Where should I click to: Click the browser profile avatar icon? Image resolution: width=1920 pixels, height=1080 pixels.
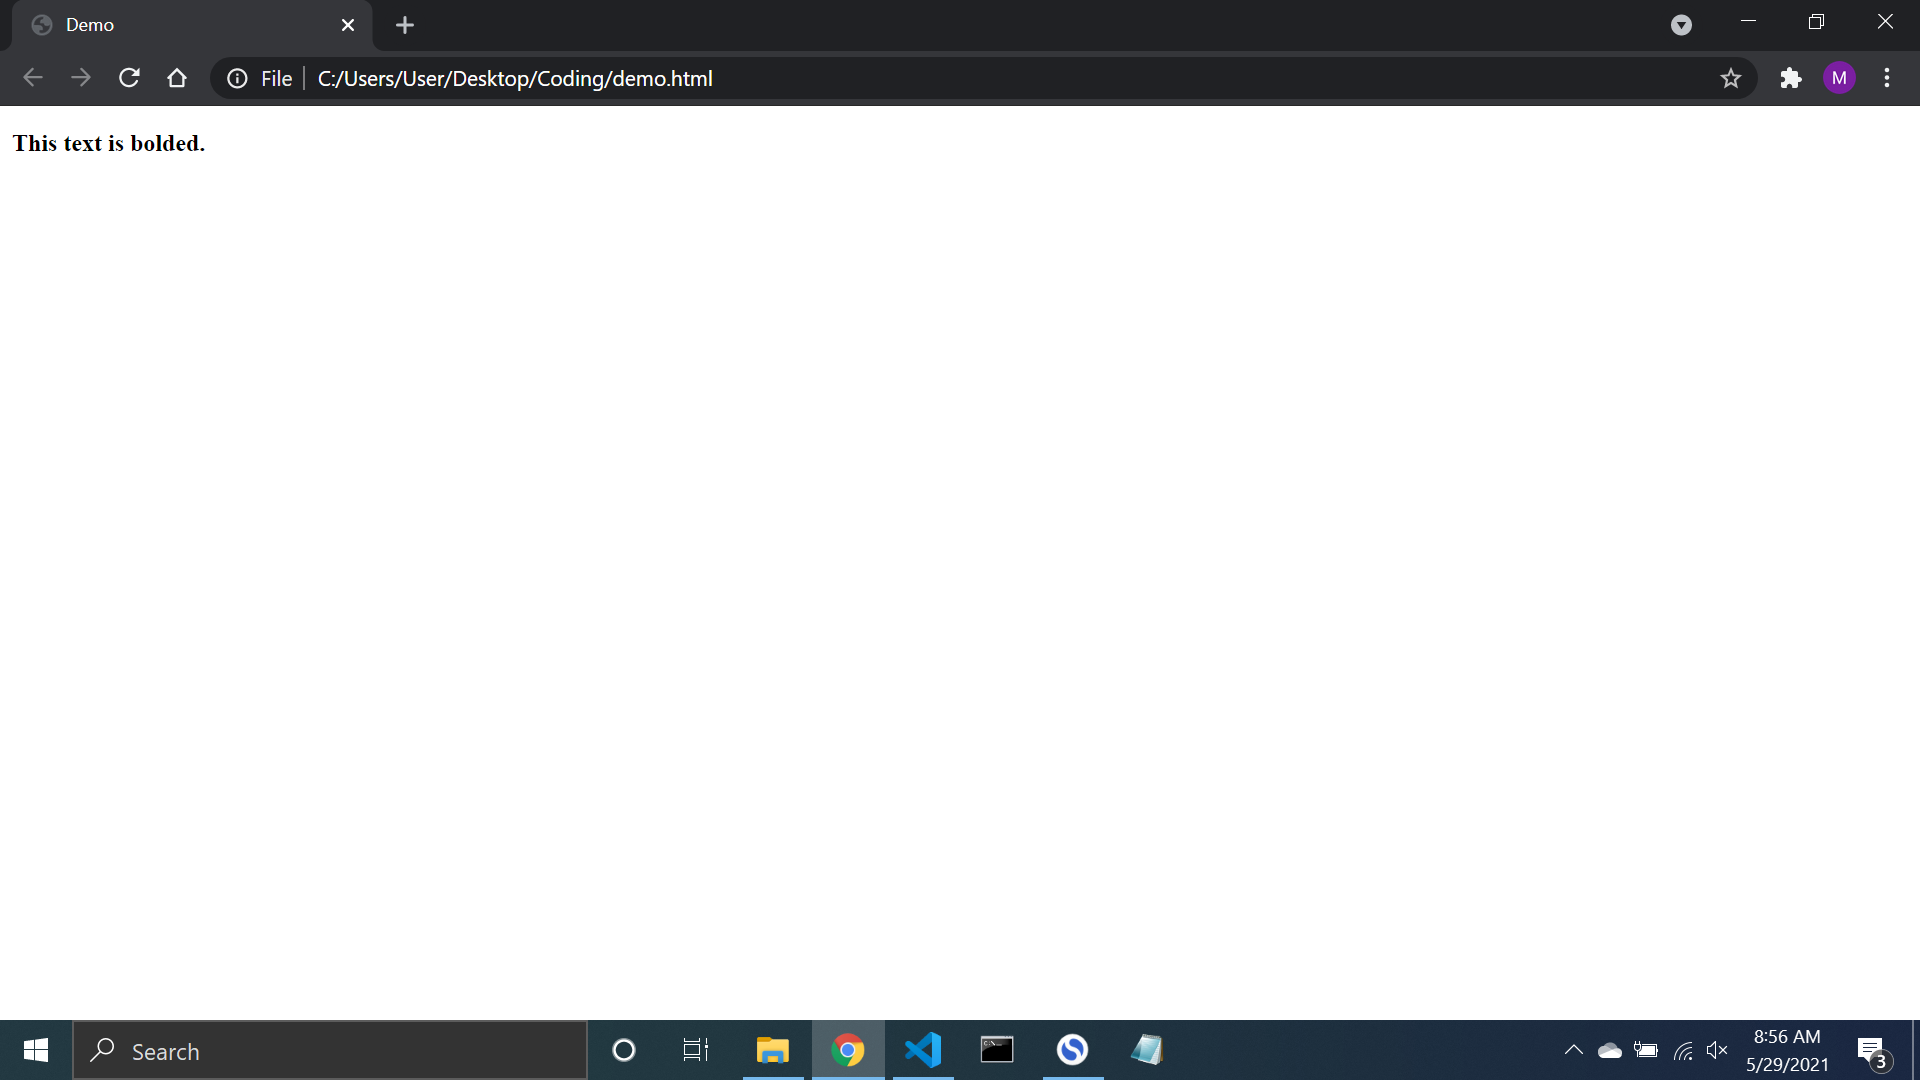[x=1842, y=78]
